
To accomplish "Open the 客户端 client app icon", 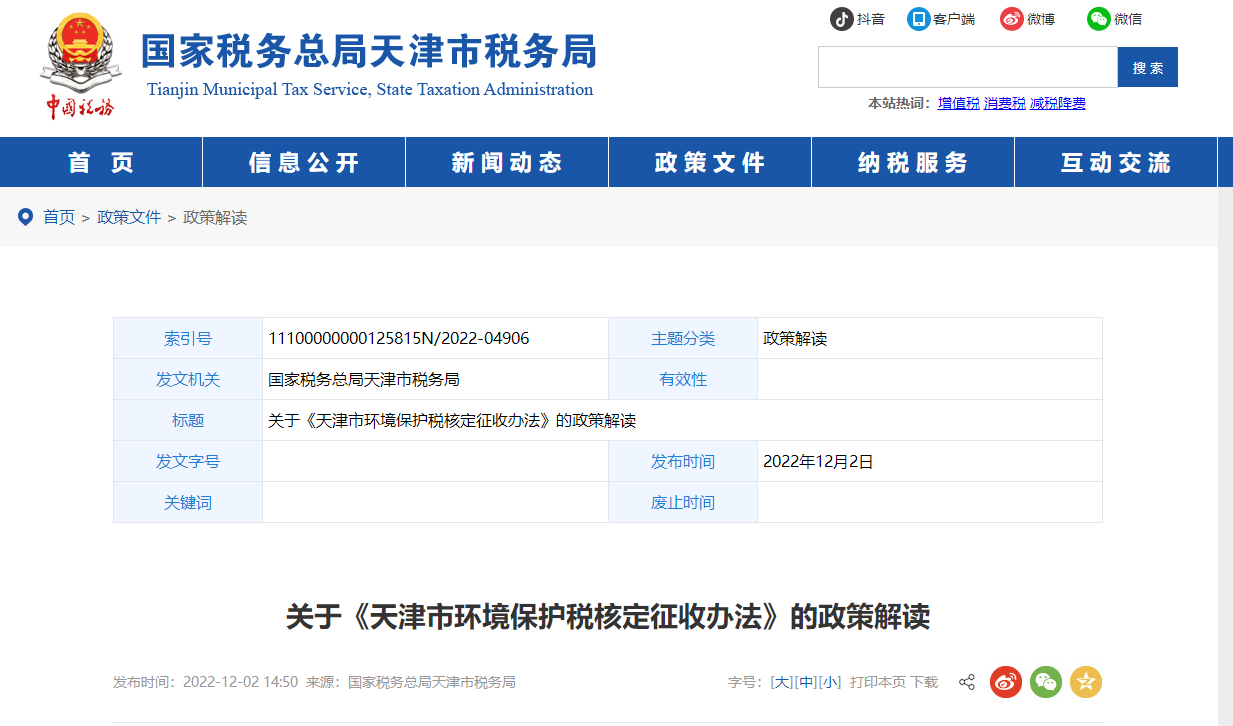I will point(919,19).
